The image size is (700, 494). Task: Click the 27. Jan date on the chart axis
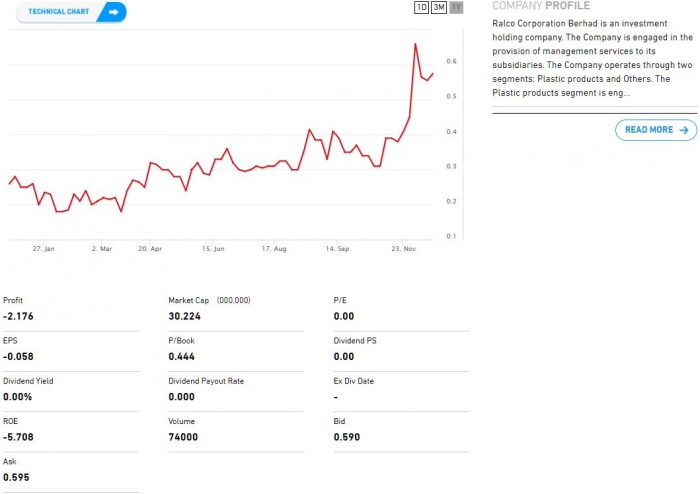coord(44,248)
